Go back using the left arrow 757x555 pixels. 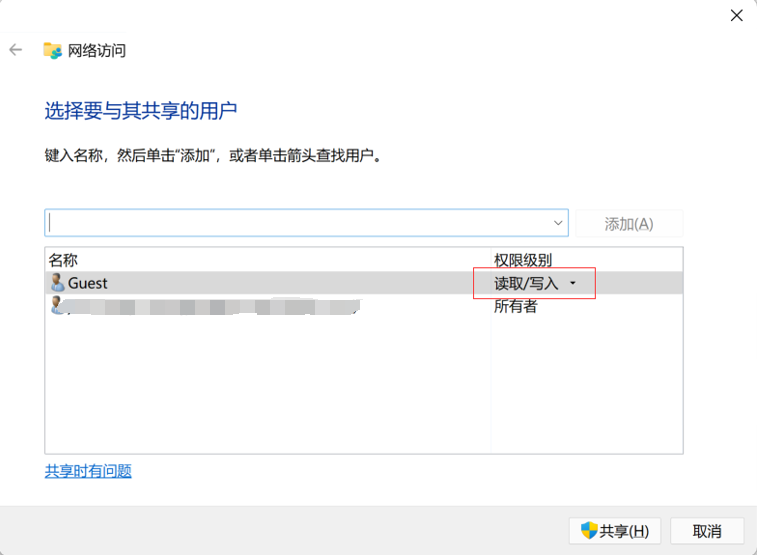[x=16, y=50]
